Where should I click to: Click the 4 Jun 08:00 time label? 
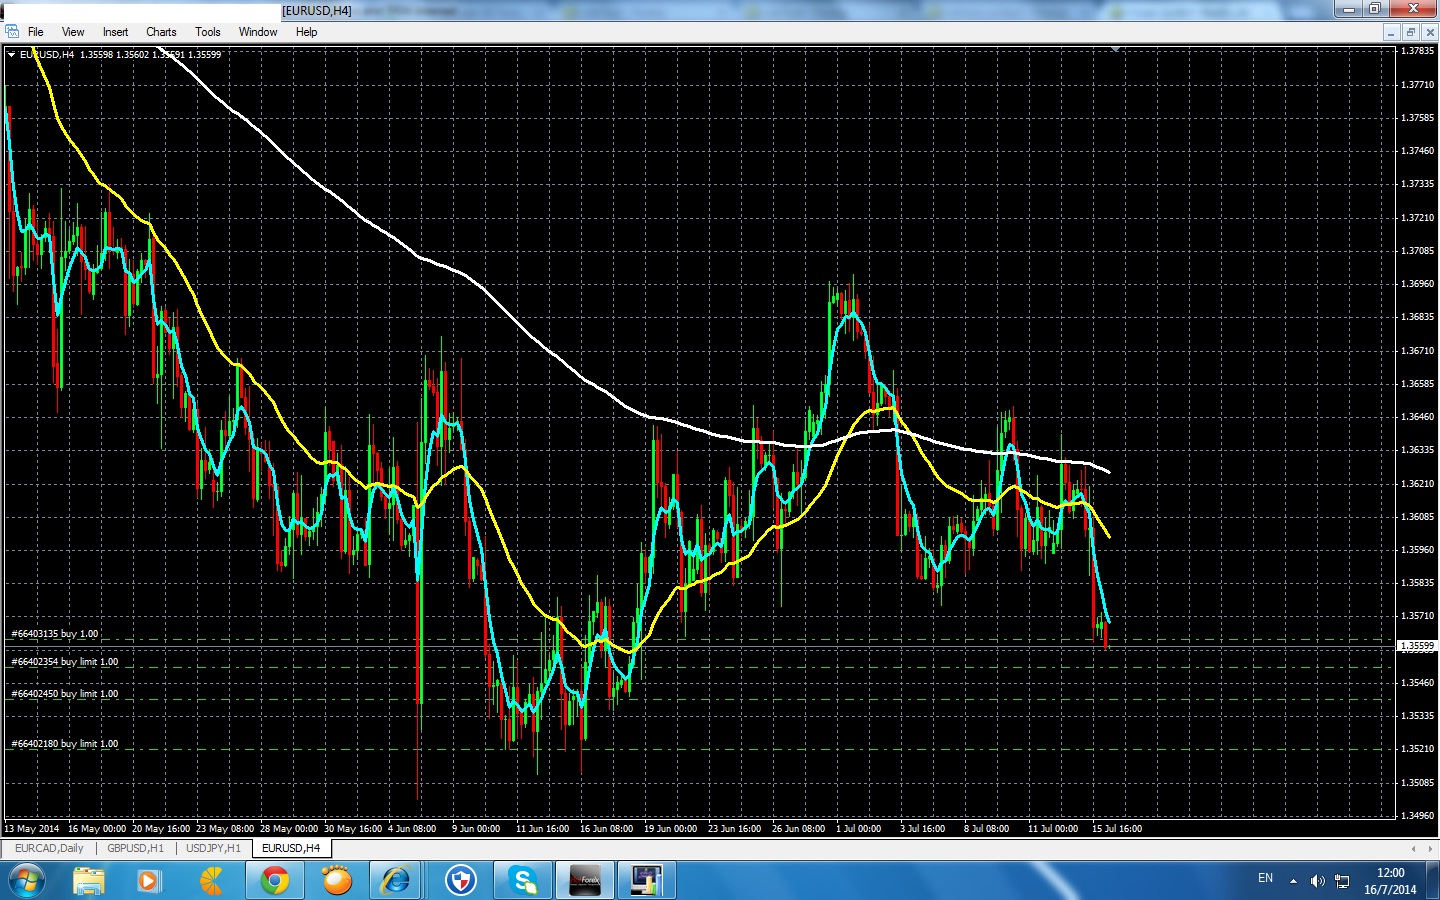(x=412, y=829)
